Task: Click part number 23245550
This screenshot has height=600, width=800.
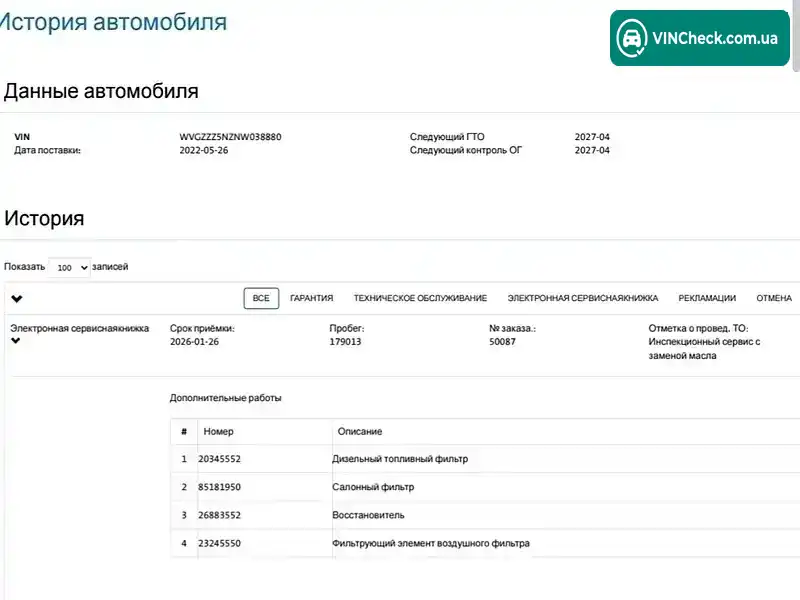Action: tap(219, 543)
